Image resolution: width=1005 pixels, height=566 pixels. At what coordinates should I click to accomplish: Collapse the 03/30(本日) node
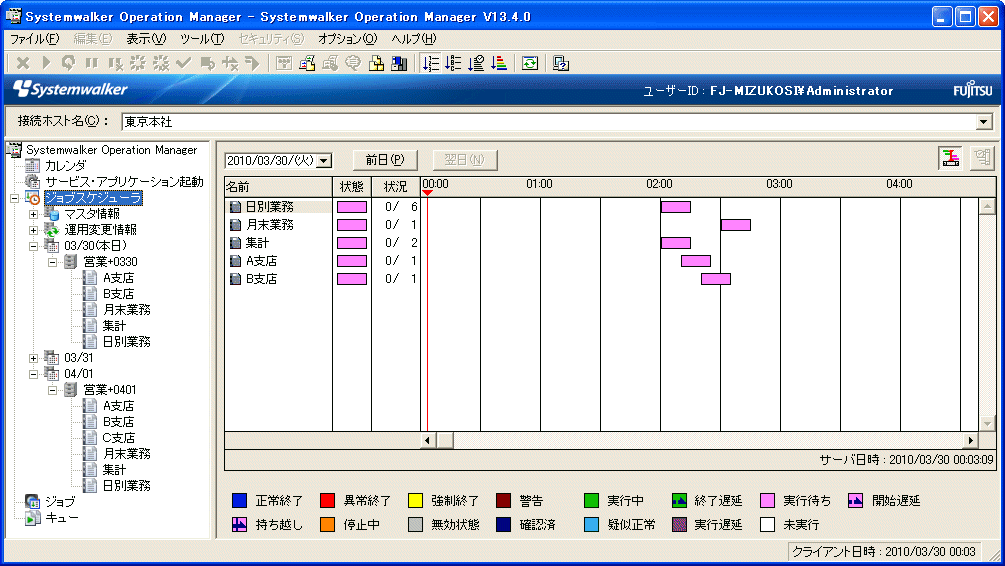33,246
